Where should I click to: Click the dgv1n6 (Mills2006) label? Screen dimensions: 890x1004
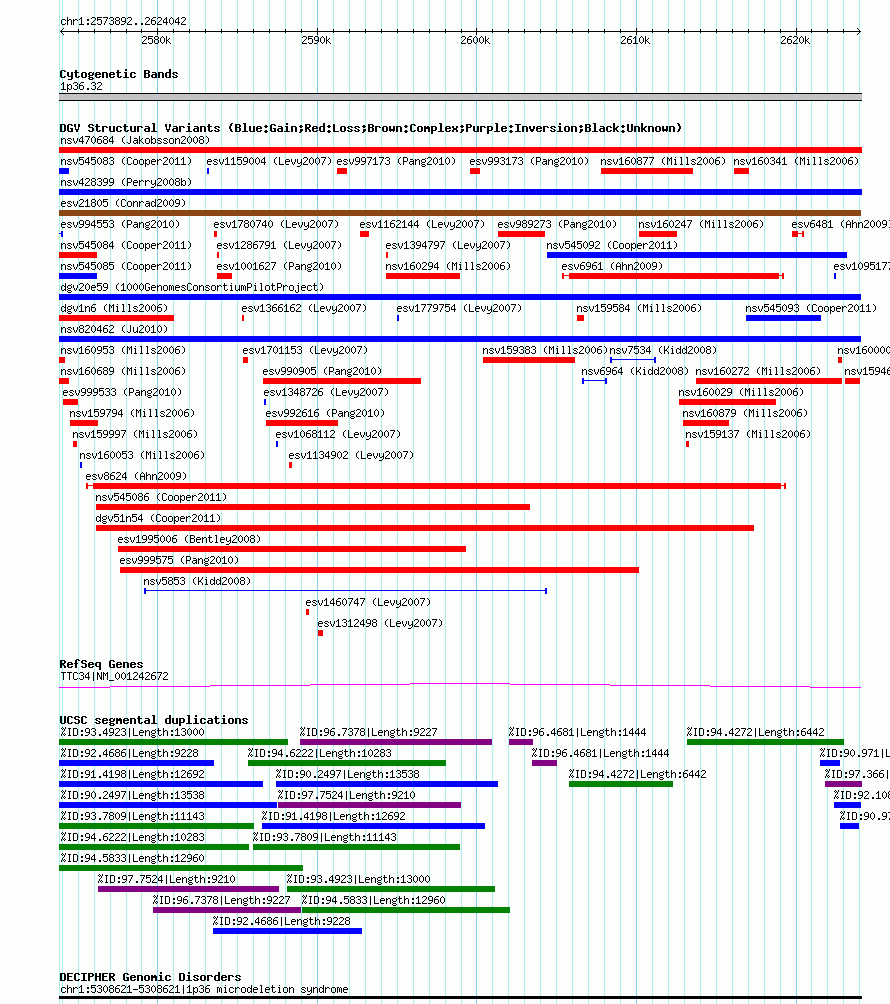114,308
